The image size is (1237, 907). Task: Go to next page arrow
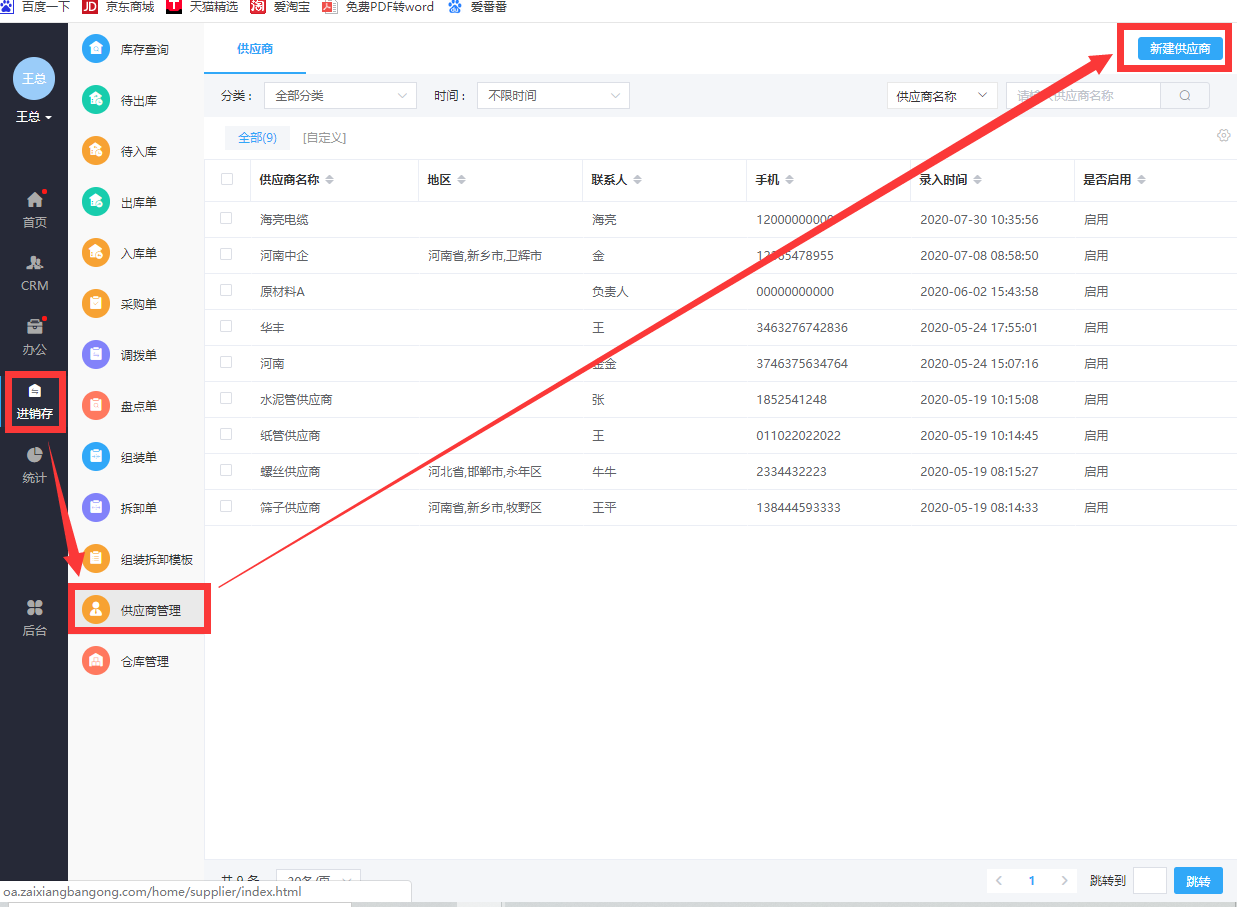pyautogui.click(x=1065, y=881)
